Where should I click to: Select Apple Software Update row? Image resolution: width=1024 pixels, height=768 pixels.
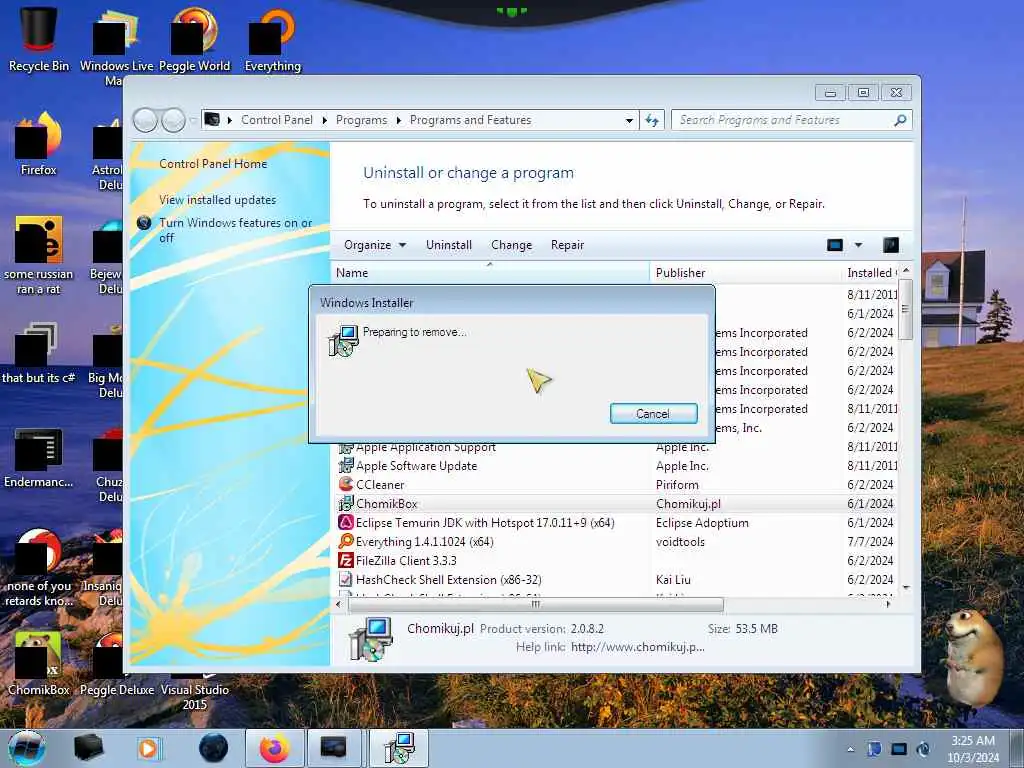point(616,466)
